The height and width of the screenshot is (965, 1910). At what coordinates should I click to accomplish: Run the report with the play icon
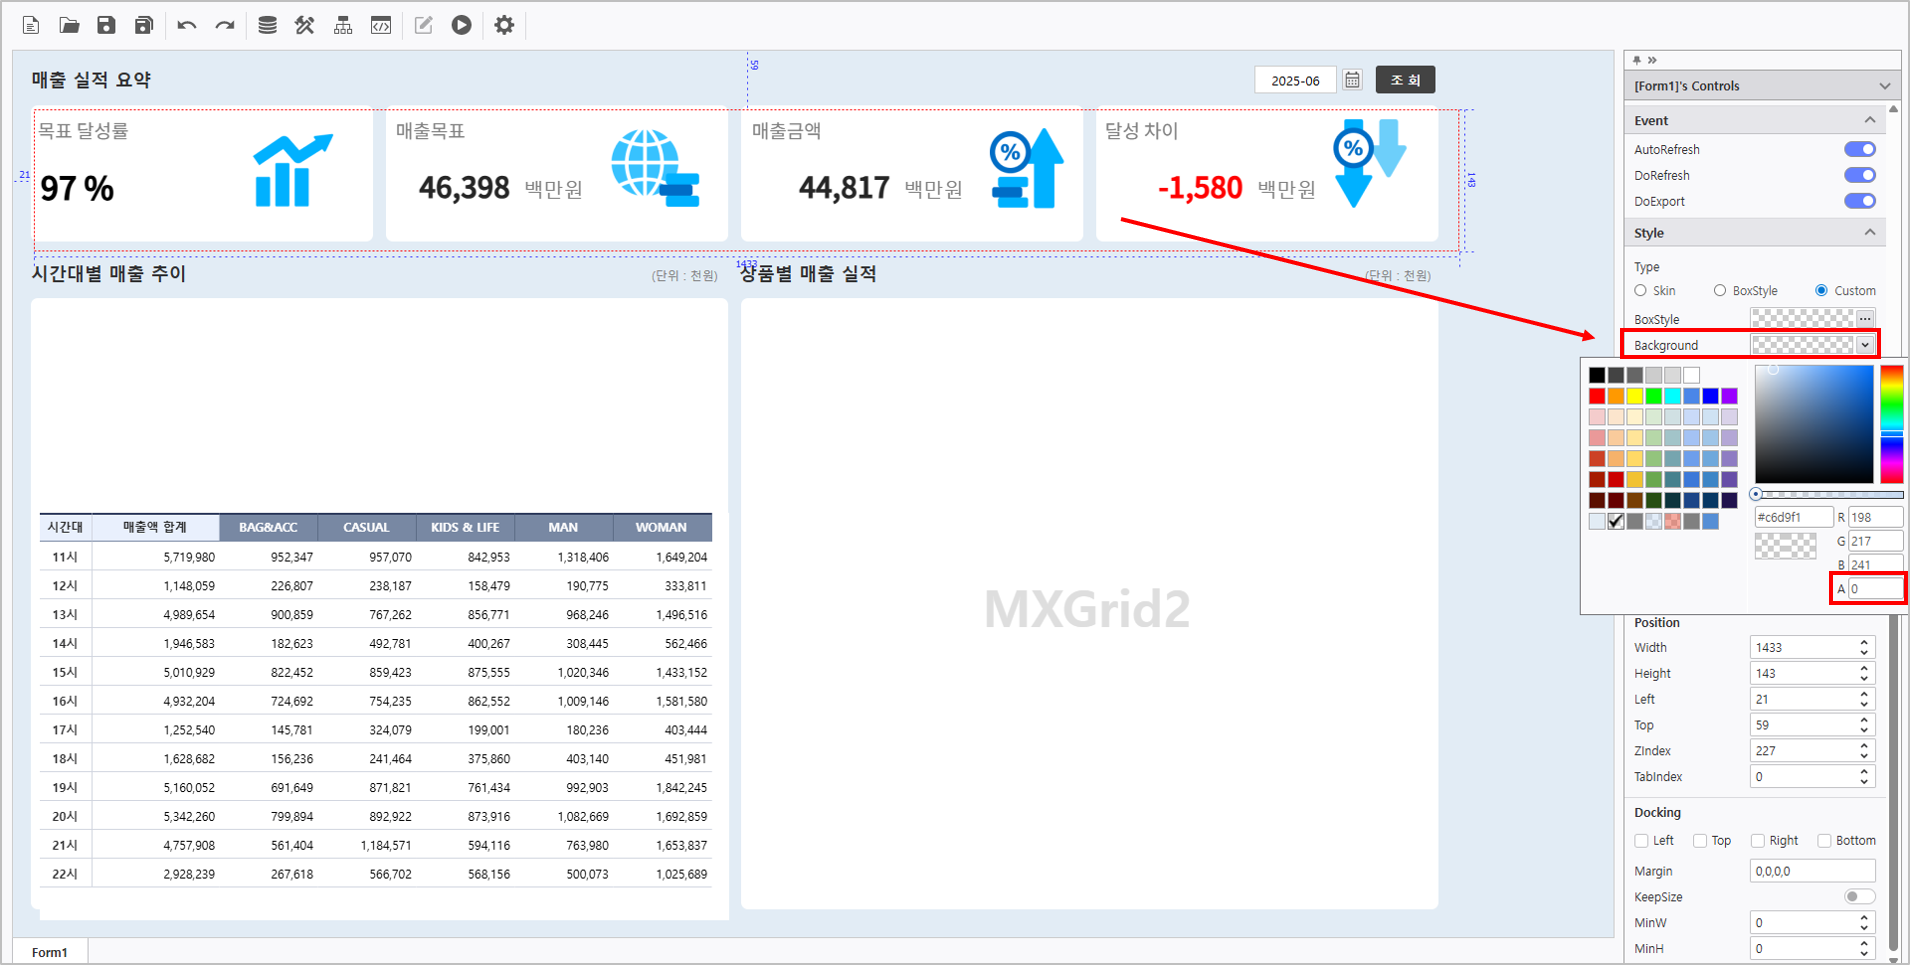[x=461, y=25]
